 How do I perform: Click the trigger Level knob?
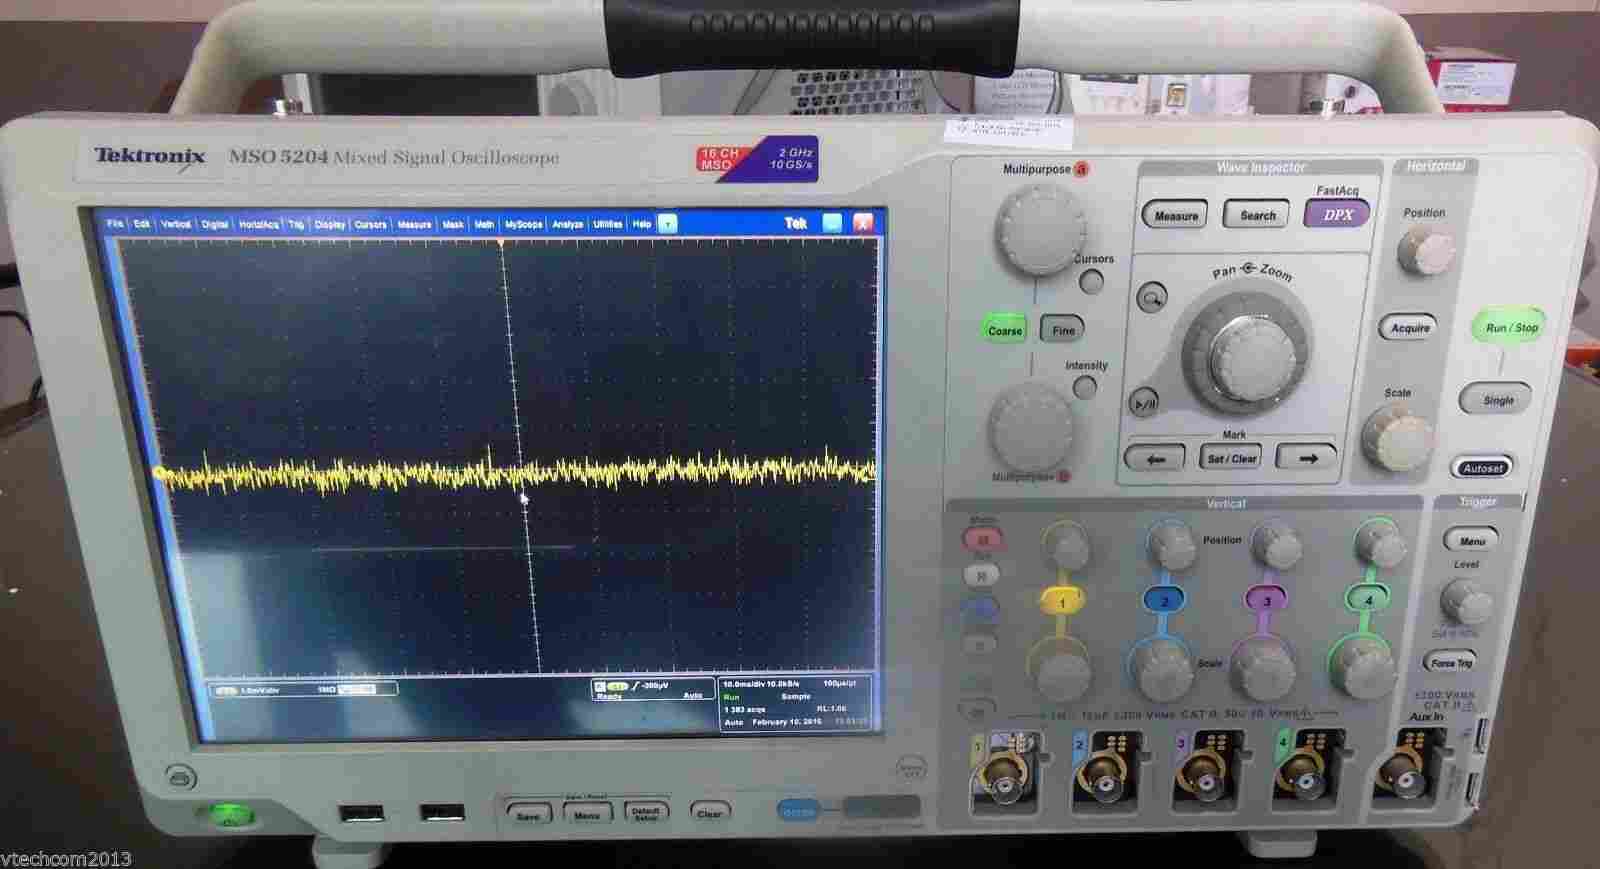click(x=1465, y=602)
